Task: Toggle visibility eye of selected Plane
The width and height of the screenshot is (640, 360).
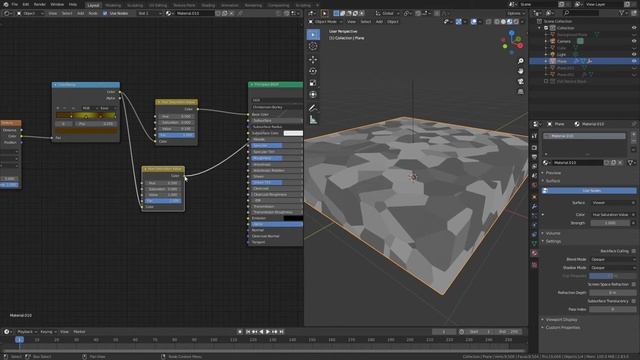Action: (634, 61)
